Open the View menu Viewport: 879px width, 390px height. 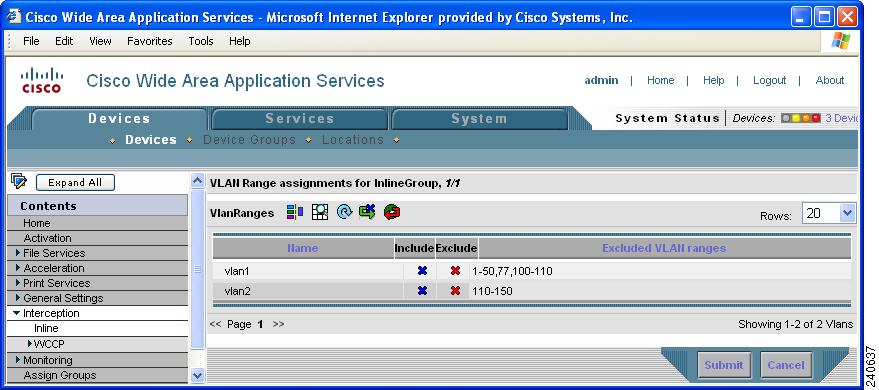coord(100,41)
